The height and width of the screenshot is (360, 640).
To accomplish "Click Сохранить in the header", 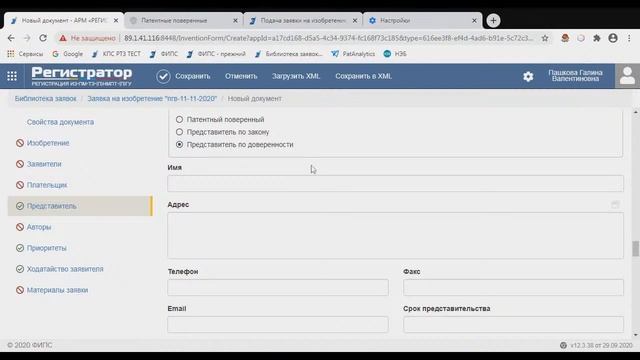I will click(x=193, y=76).
